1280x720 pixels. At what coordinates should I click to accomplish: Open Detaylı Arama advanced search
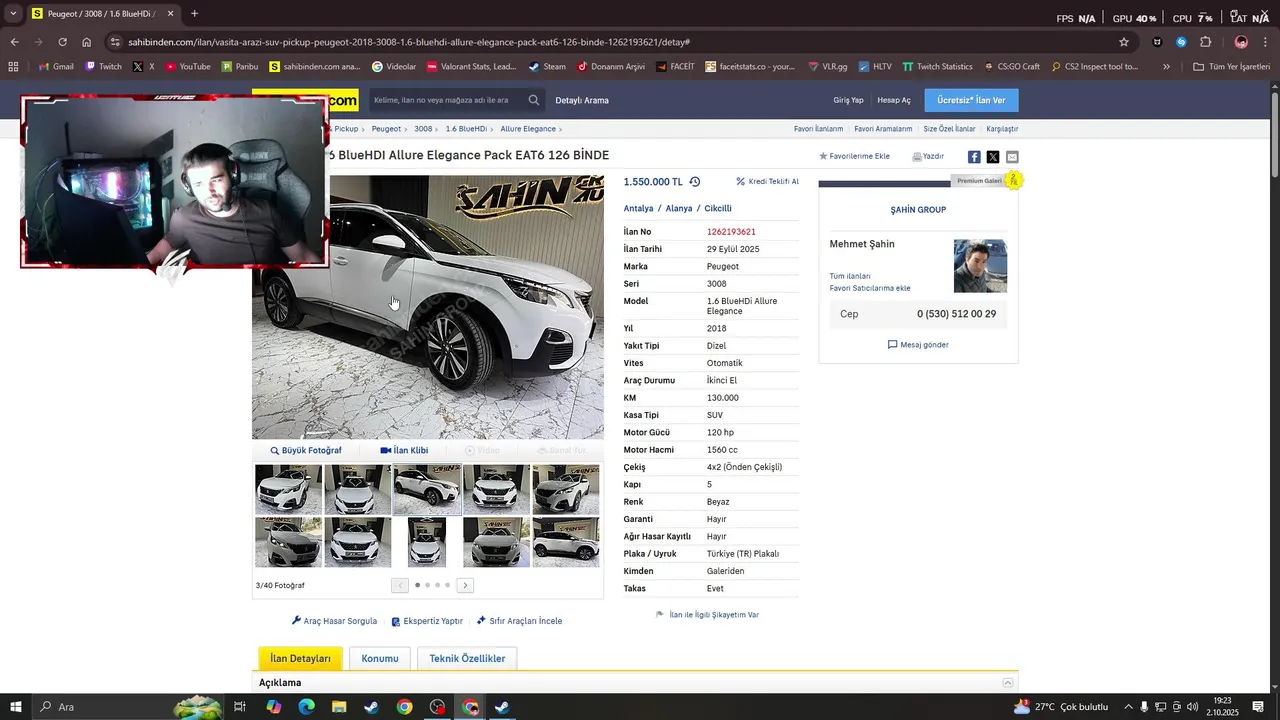(x=582, y=100)
